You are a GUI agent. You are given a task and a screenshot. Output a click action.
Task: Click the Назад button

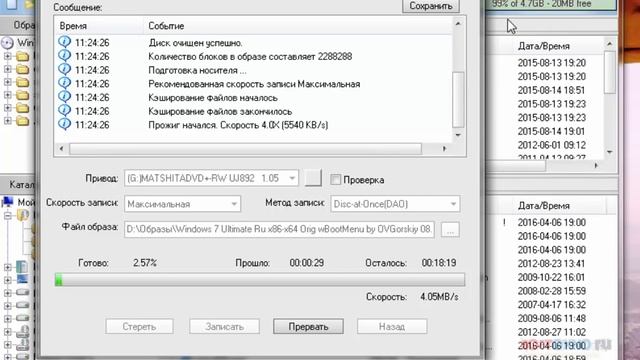(x=392, y=327)
